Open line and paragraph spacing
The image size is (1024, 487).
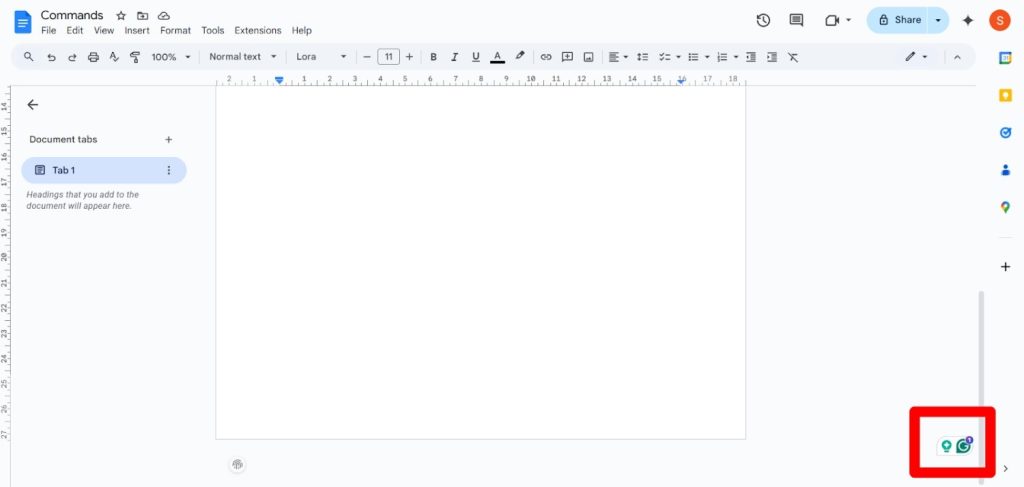tap(643, 57)
